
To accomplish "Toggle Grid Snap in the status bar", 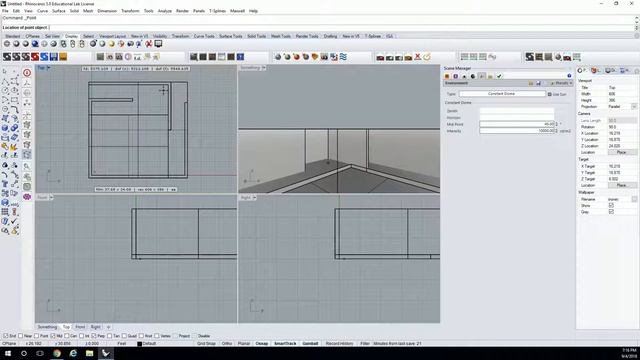I will pos(206,344).
